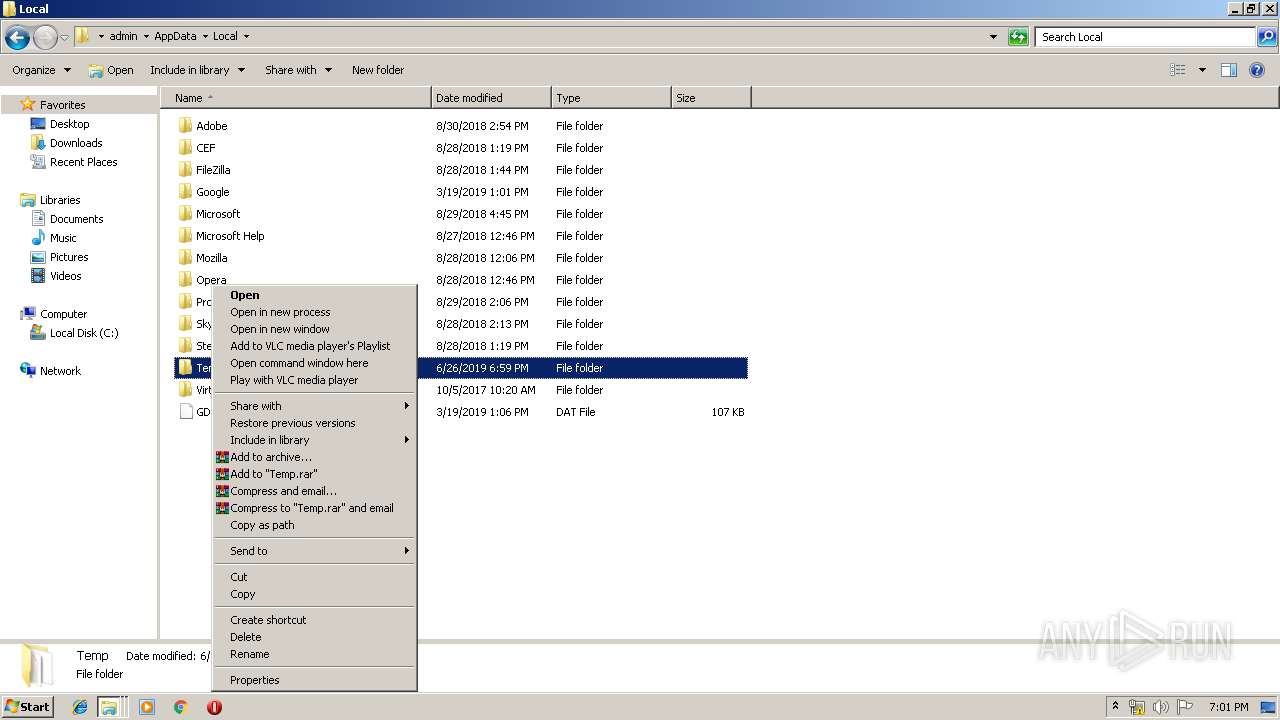Open Include in library dropdown
The height and width of the screenshot is (720, 1280).
point(197,70)
